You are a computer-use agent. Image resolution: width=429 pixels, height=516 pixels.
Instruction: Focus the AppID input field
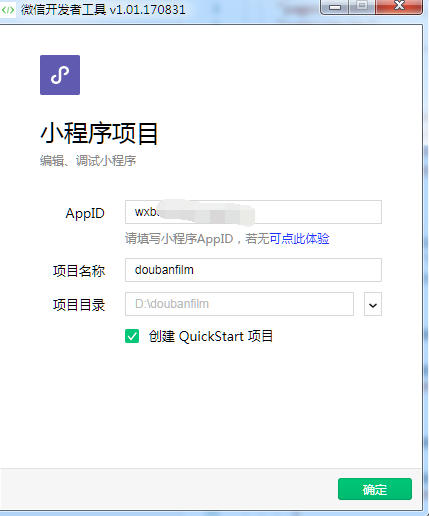coord(253,212)
